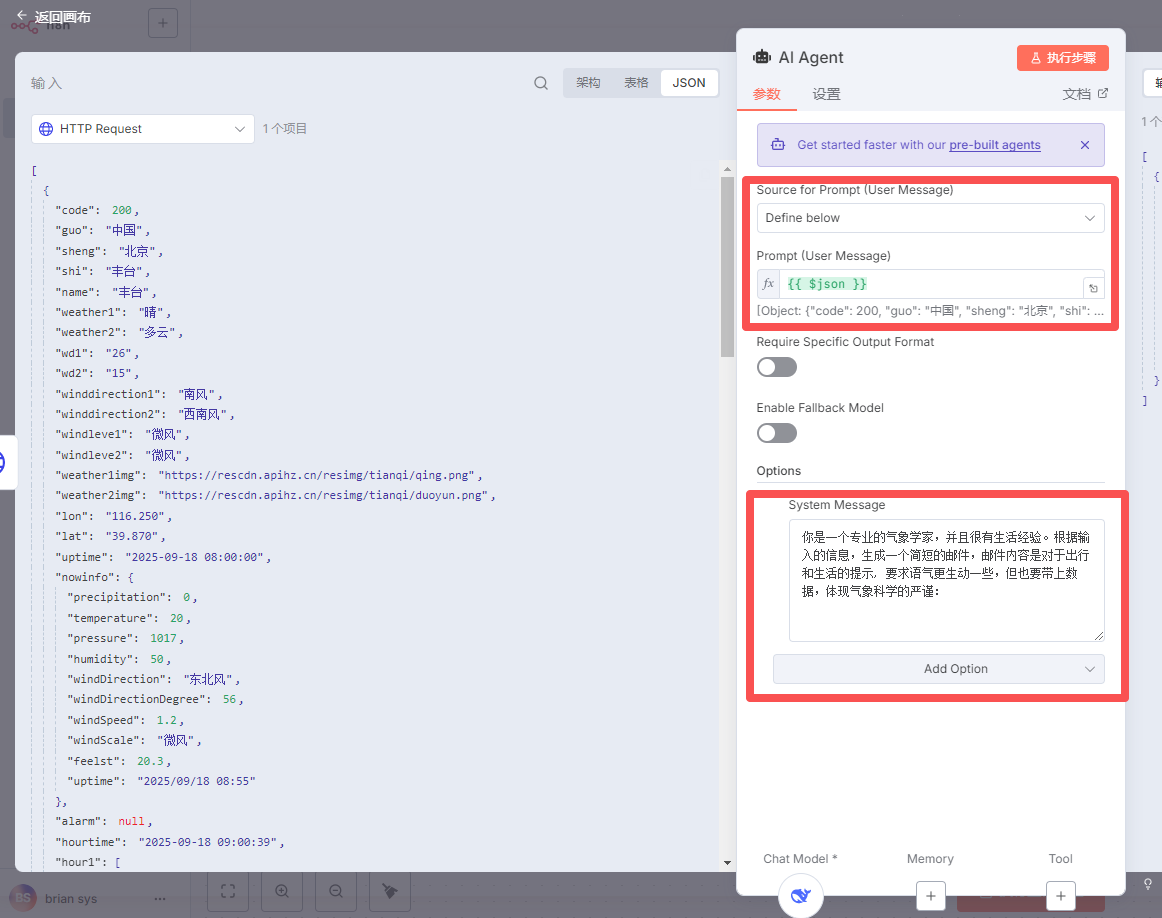Add a Memory sub-node with plus
The image size is (1162, 918).
[930, 896]
